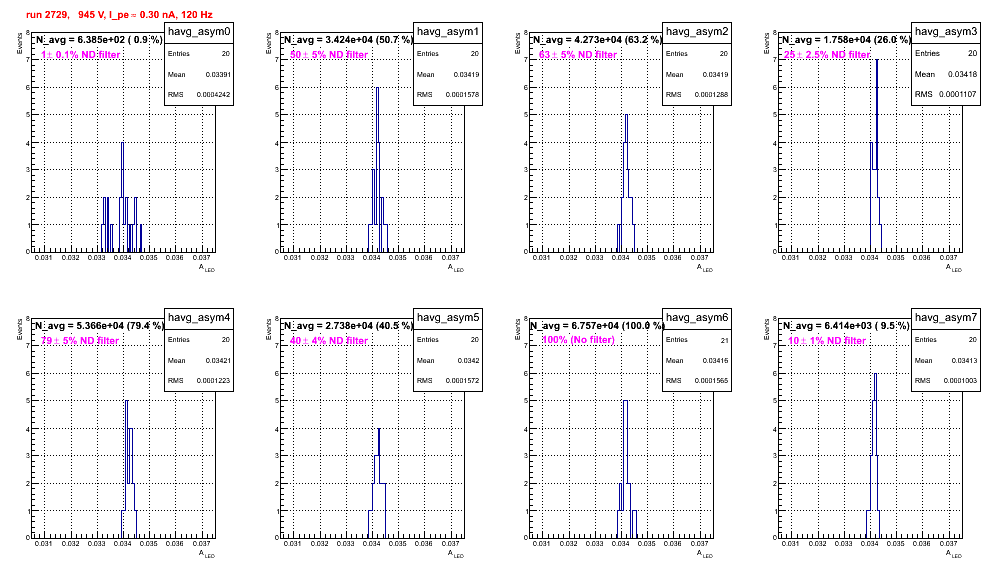
Task: Click the Events y-axis title of havg_asym6 plot
Action: [518, 329]
